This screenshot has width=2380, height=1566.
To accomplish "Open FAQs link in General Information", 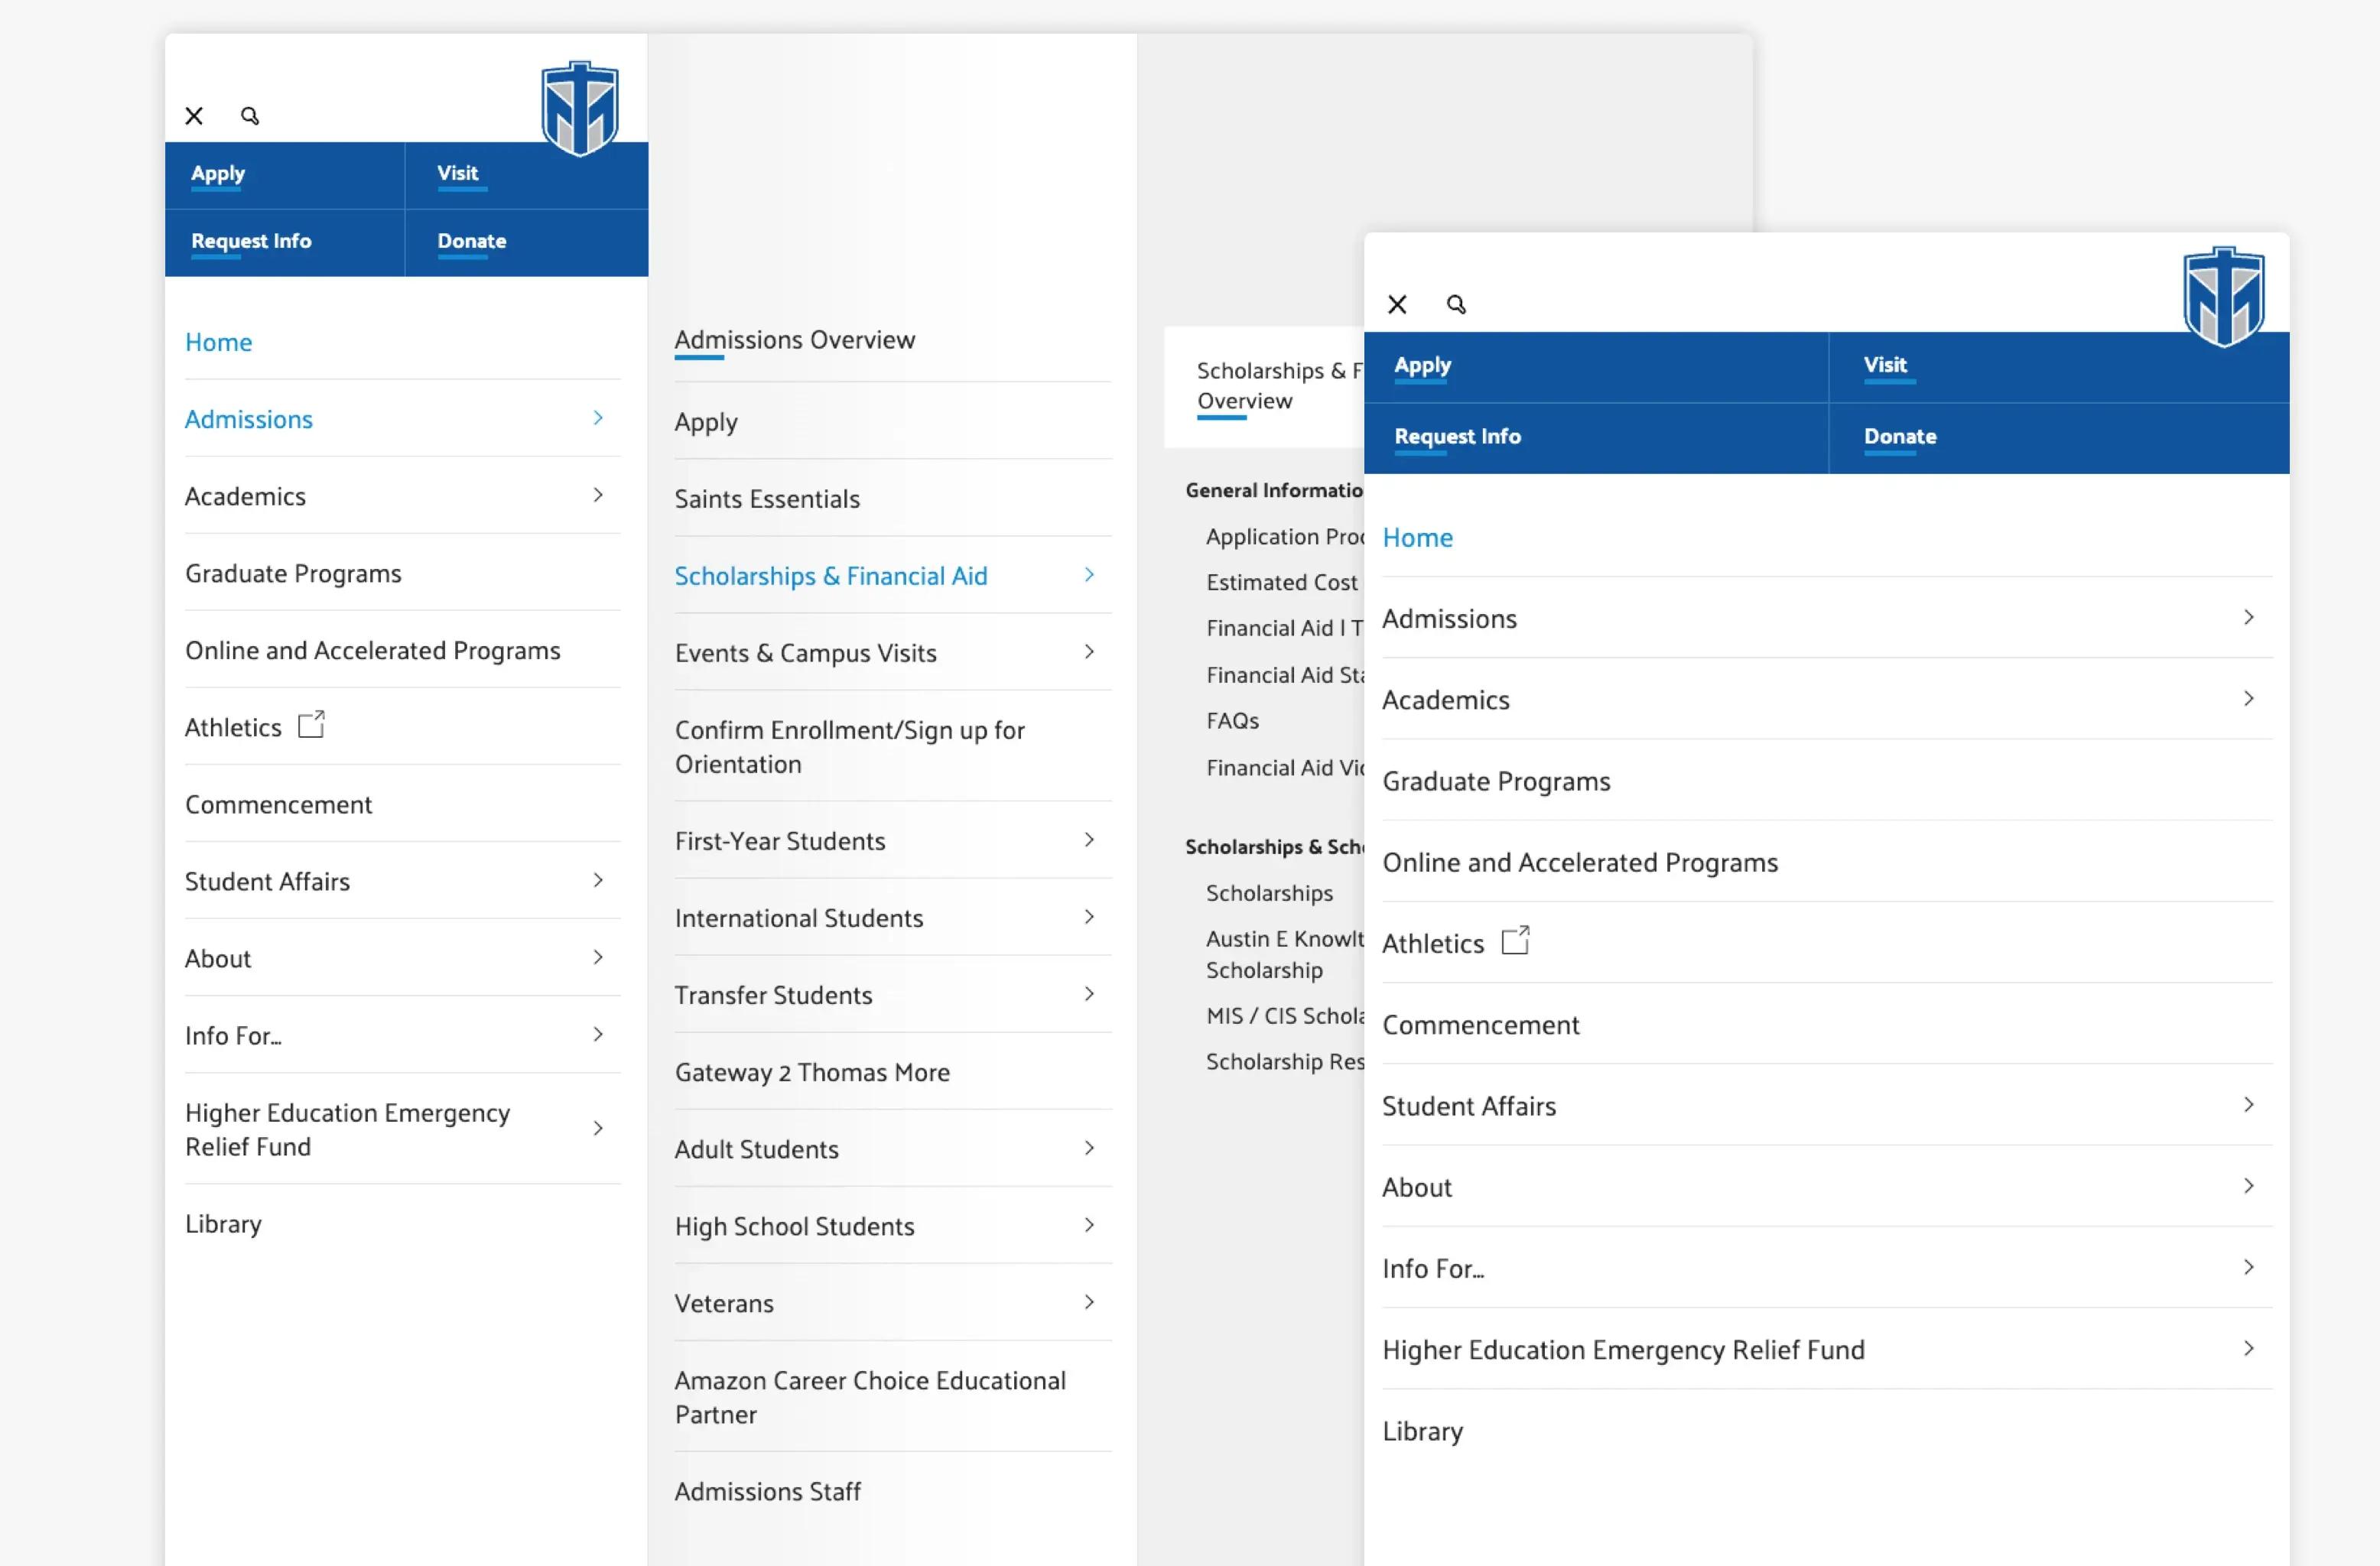I will [x=1233, y=721].
